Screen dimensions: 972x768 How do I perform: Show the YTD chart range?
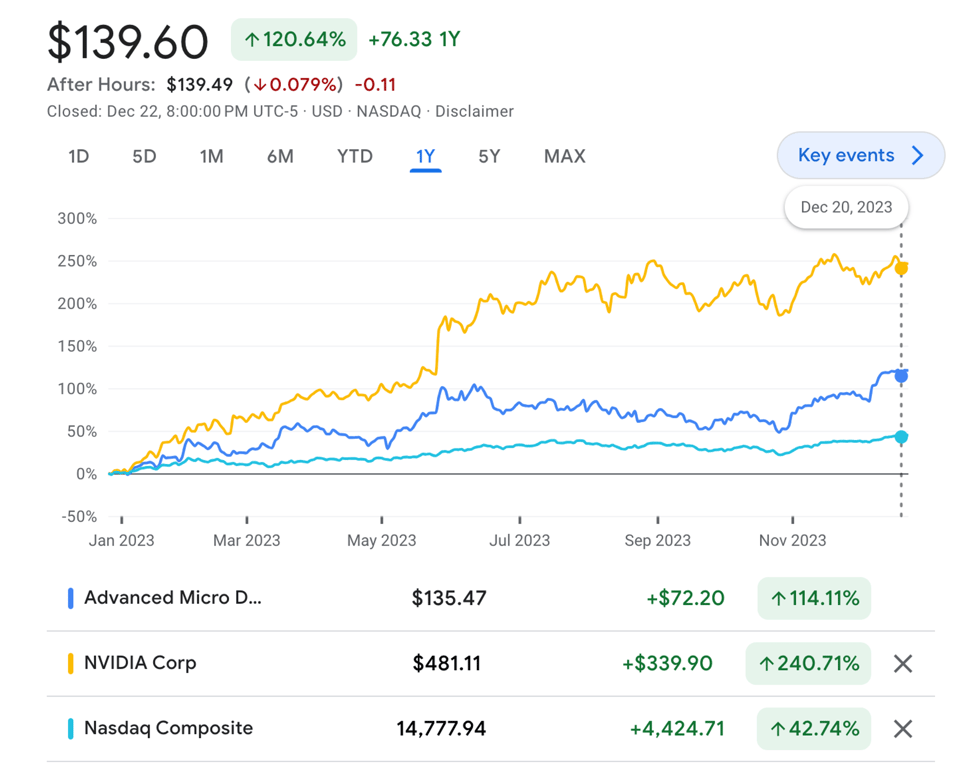click(354, 156)
